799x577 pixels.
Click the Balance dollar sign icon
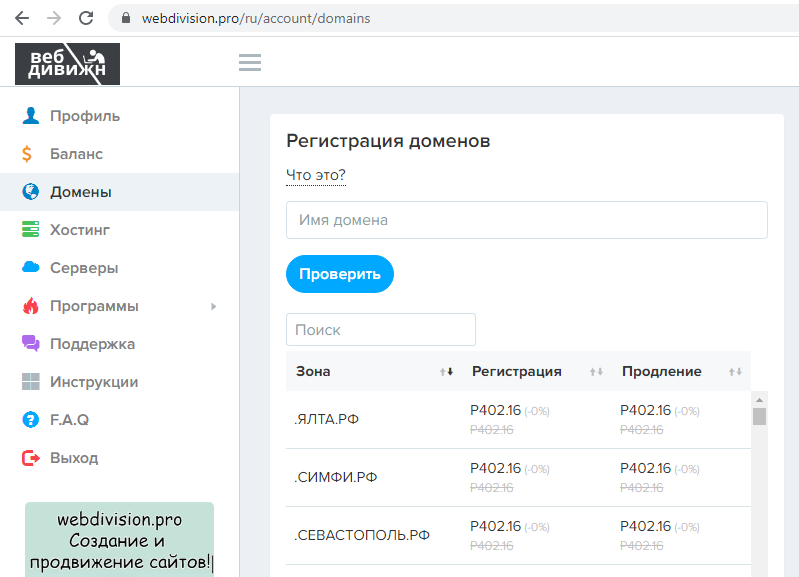pyautogui.click(x=30, y=154)
